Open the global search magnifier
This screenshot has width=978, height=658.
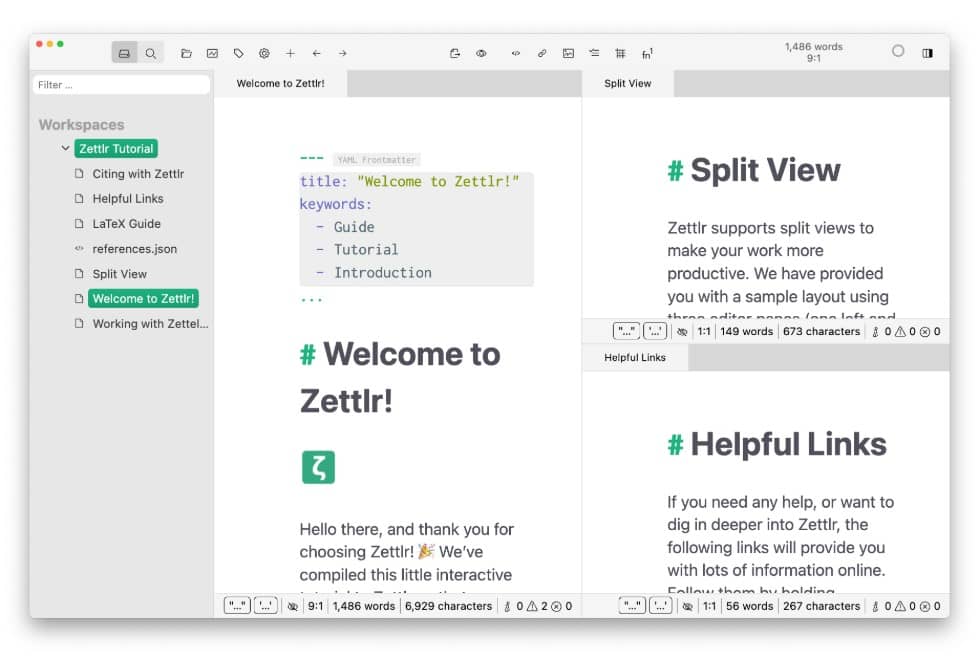click(x=150, y=53)
